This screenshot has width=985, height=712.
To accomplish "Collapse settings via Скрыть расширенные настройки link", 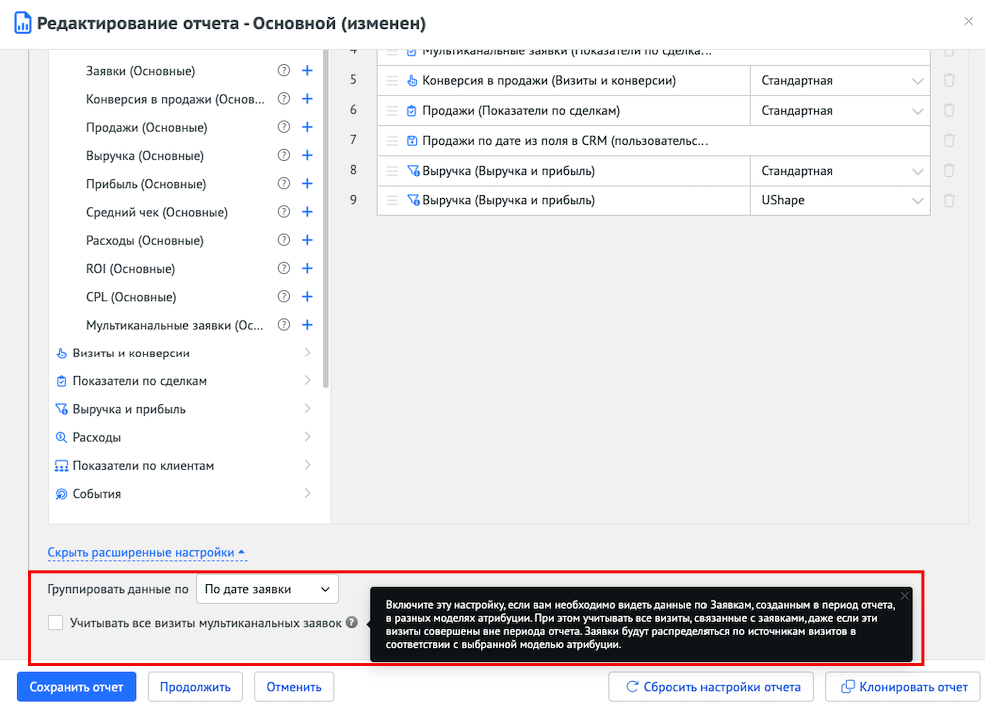I will [146, 552].
